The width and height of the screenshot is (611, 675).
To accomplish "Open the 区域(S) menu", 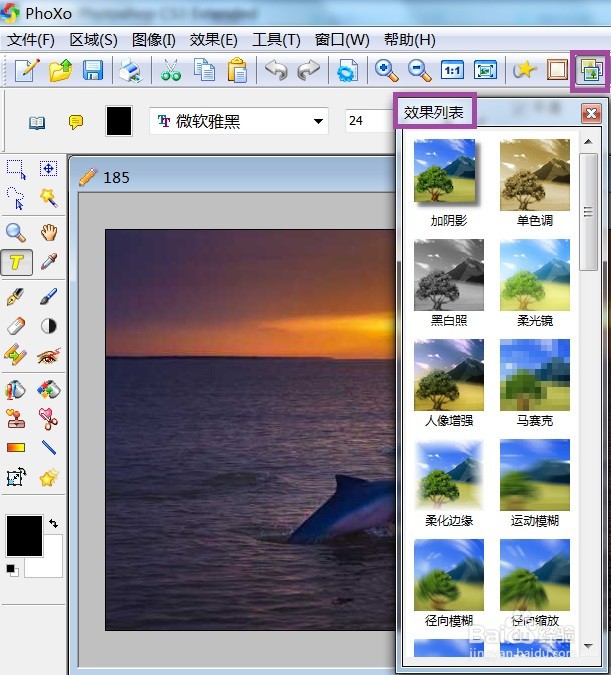I will pyautogui.click(x=93, y=40).
